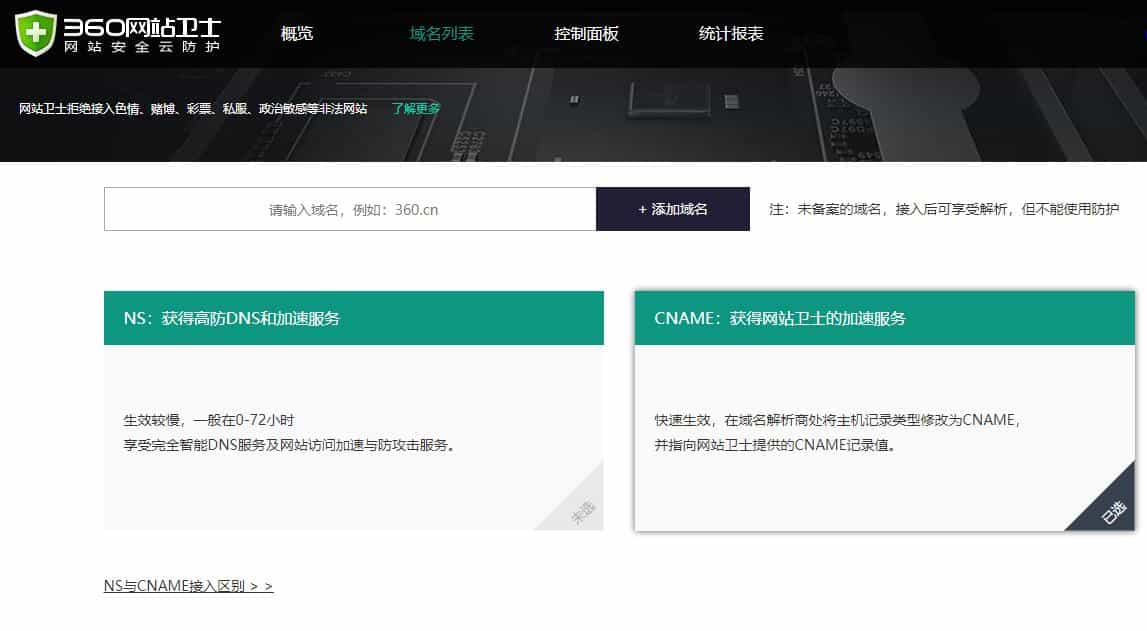Click the domain name input field
Screen dimensions: 1147x631
350,209
